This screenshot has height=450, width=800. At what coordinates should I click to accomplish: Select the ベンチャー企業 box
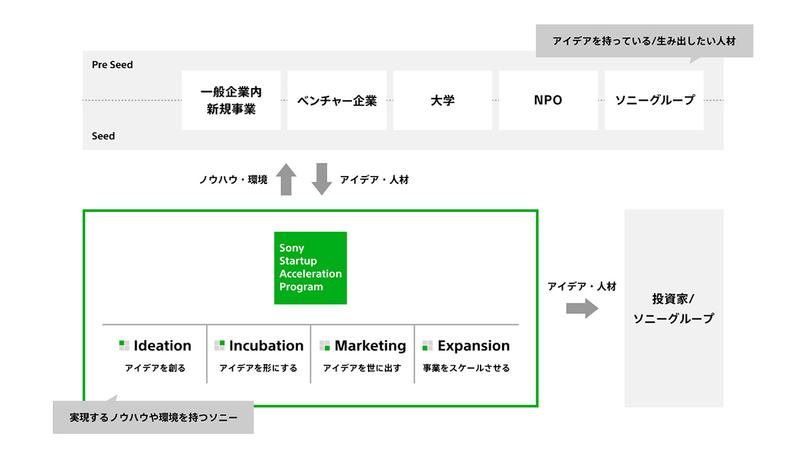[338, 100]
